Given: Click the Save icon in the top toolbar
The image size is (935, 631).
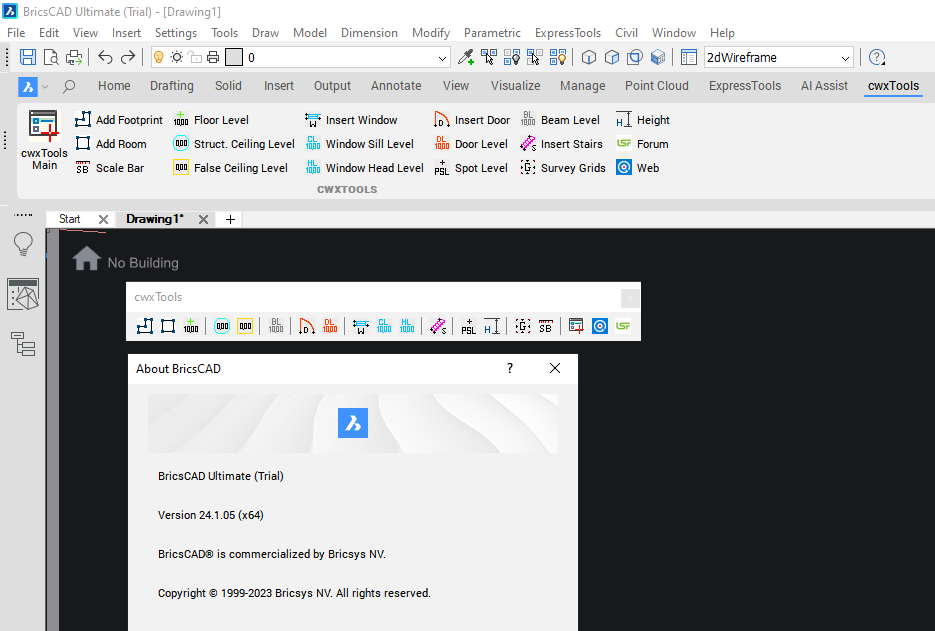Looking at the screenshot, I should (28, 57).
